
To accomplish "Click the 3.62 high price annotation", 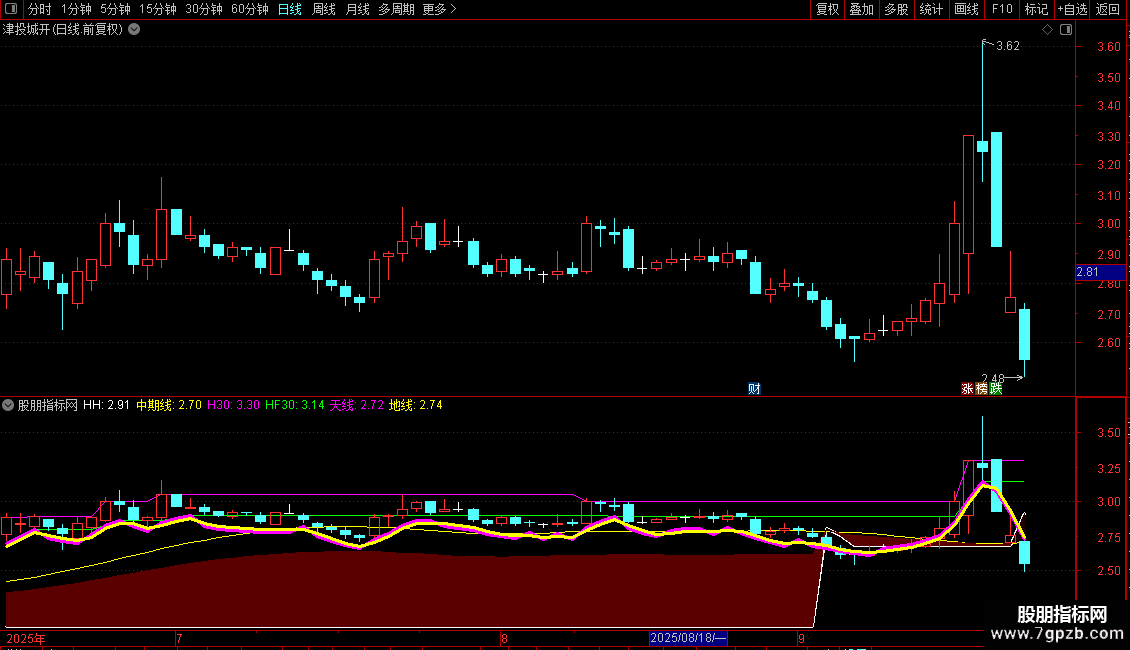I will (1007, 46).
